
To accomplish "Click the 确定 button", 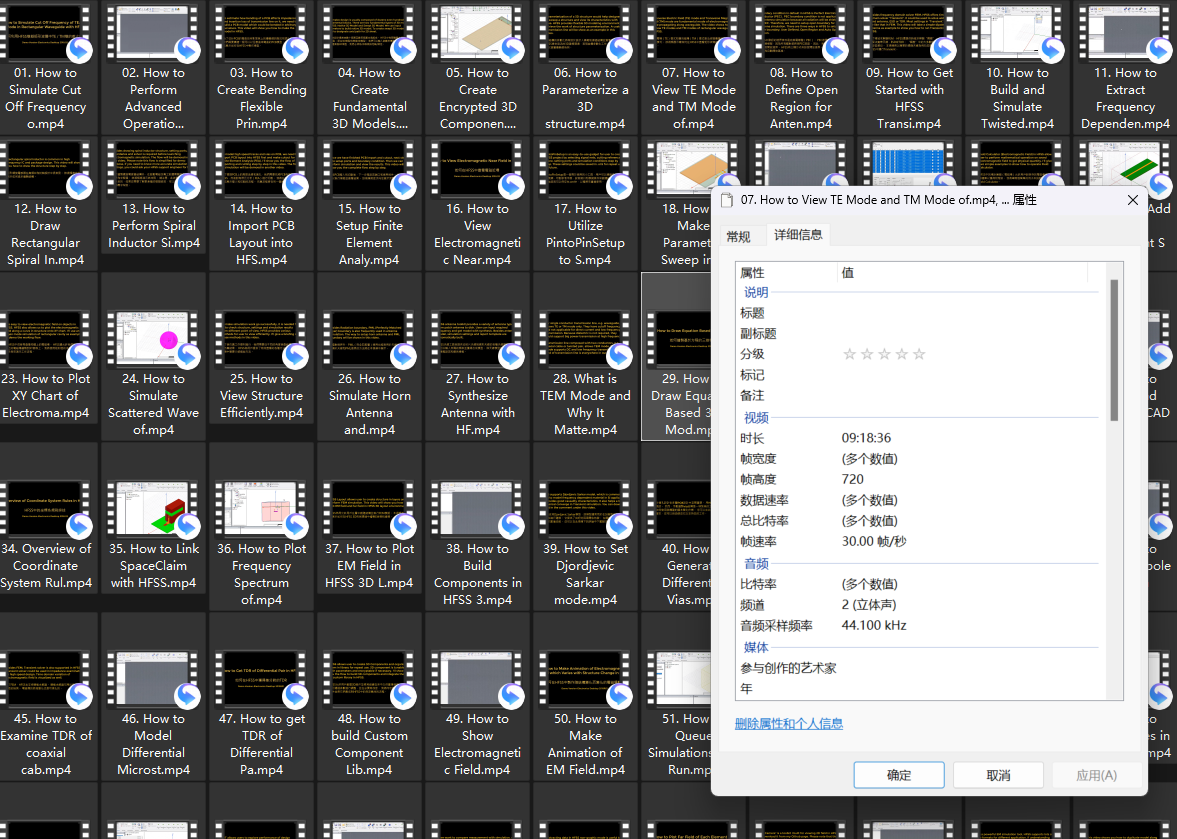I will click(x=899, y=775).
